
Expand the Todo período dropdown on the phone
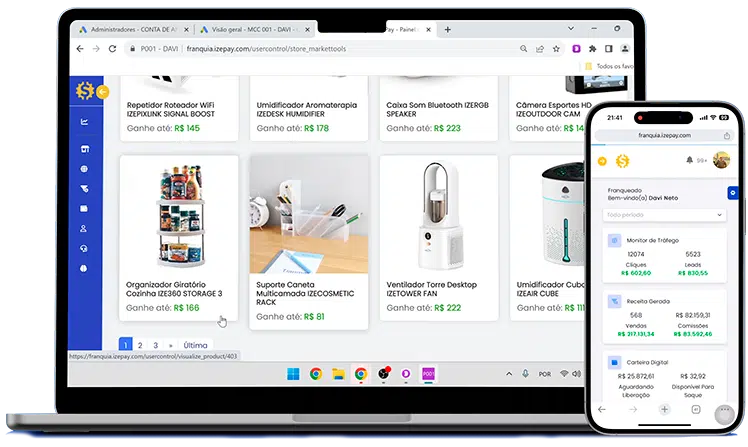pos(664,215)
